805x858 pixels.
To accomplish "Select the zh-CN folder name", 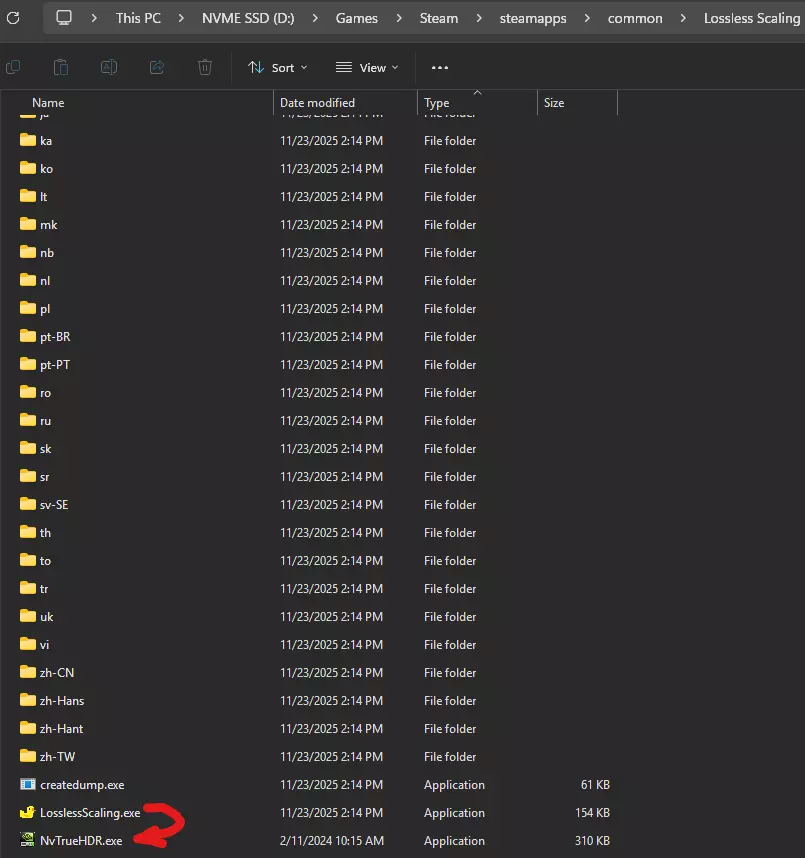I will pos(57,673).
